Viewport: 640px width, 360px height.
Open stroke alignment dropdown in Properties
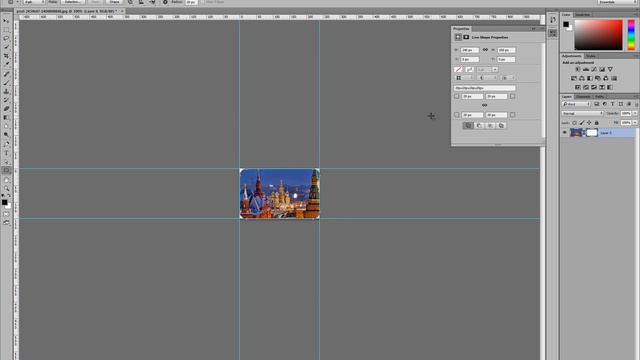coord(465,78)
